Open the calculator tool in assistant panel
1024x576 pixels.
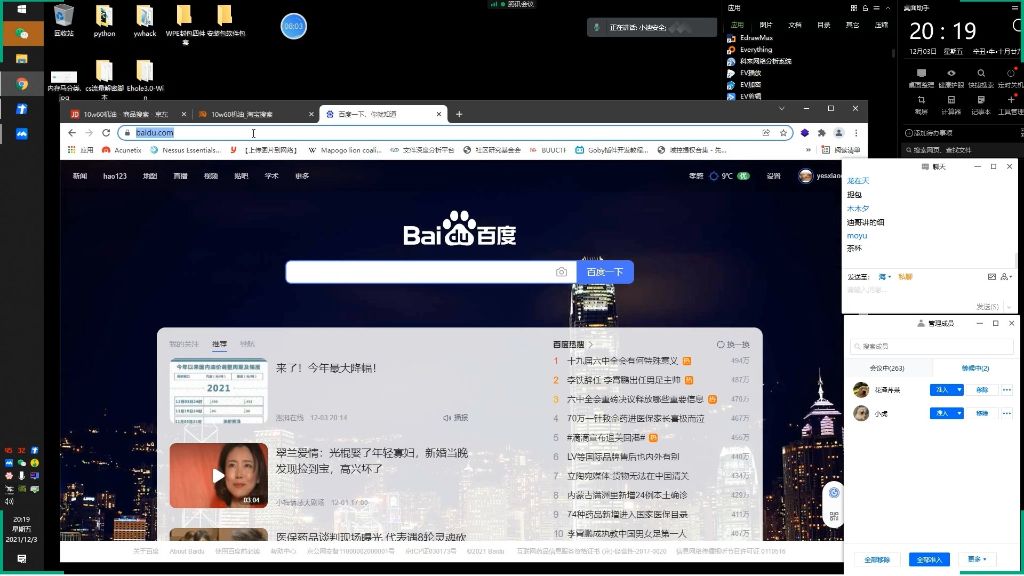(951, 104)
